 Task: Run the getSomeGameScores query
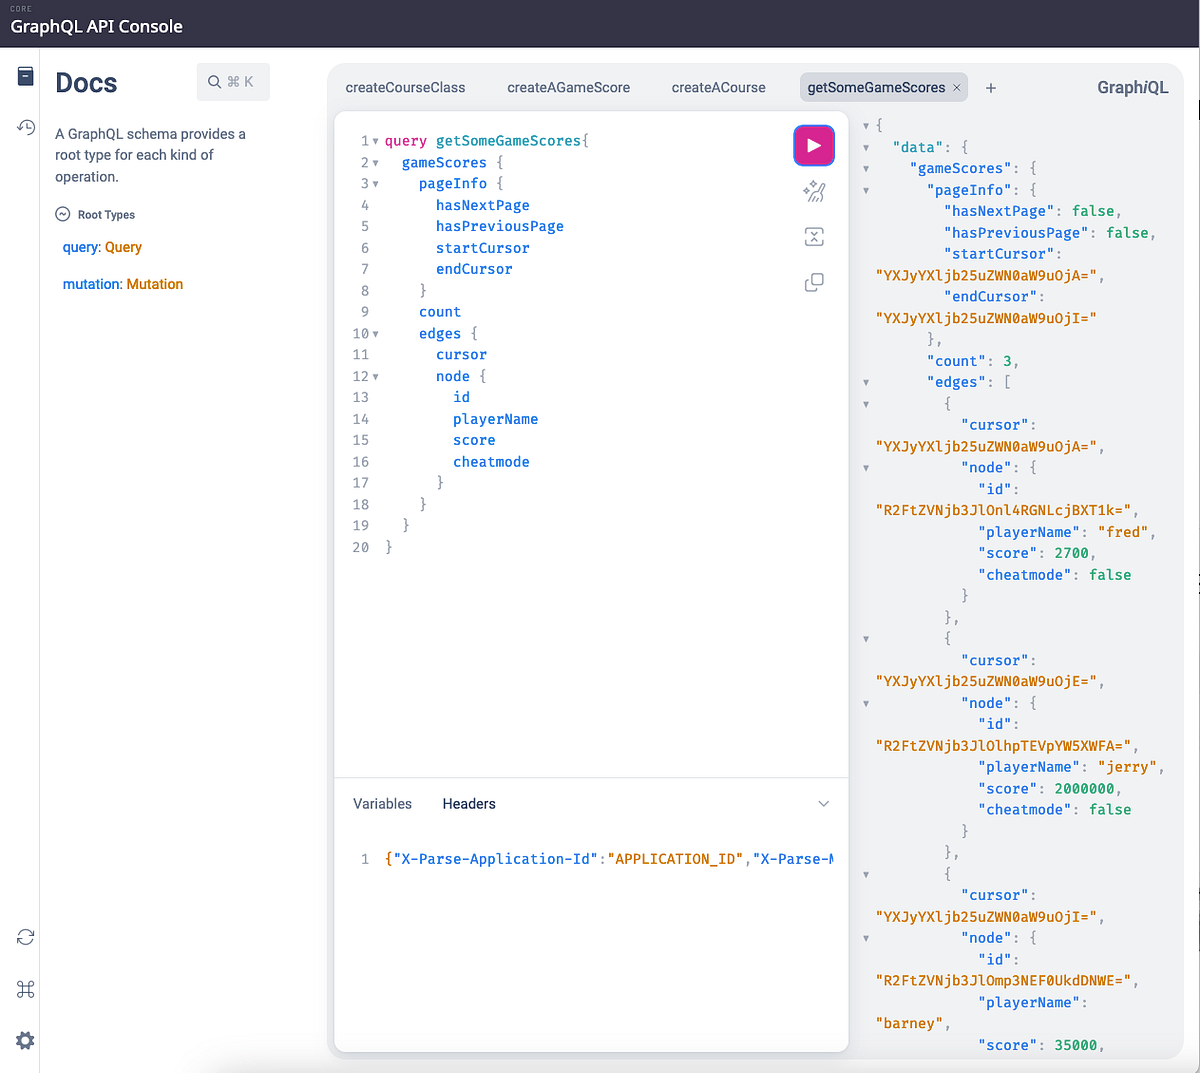pyautogui.click(x=813, y=145)
